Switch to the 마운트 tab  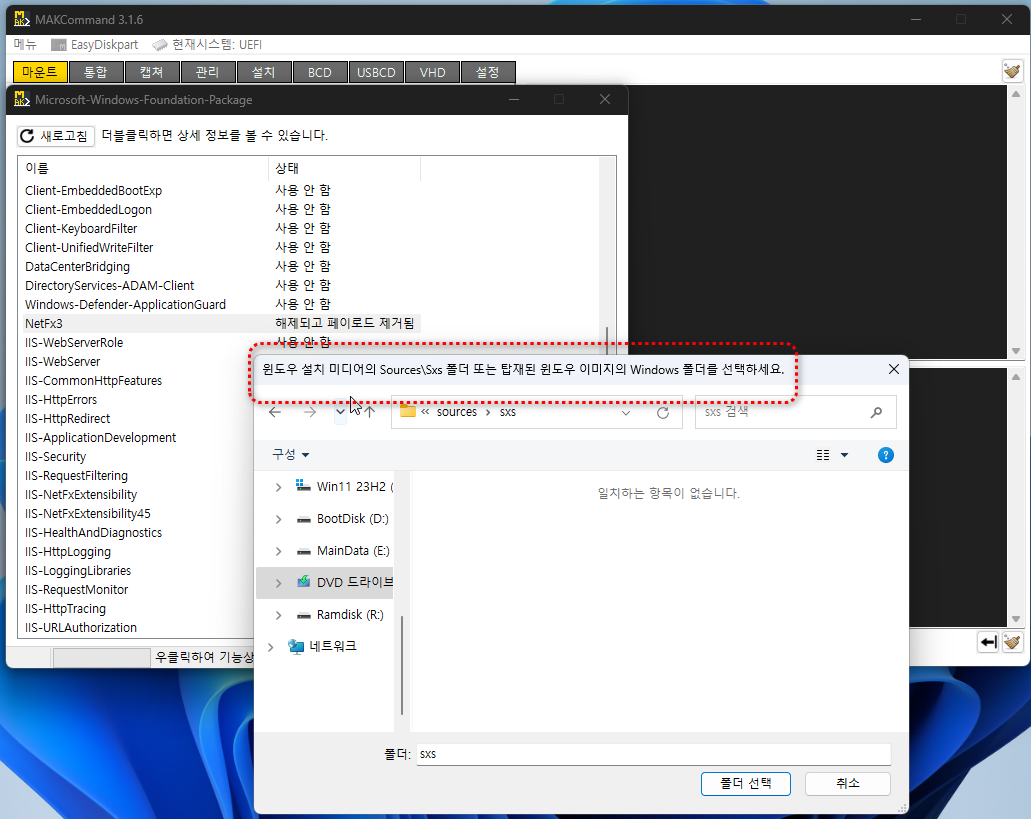tap(40, 72)
